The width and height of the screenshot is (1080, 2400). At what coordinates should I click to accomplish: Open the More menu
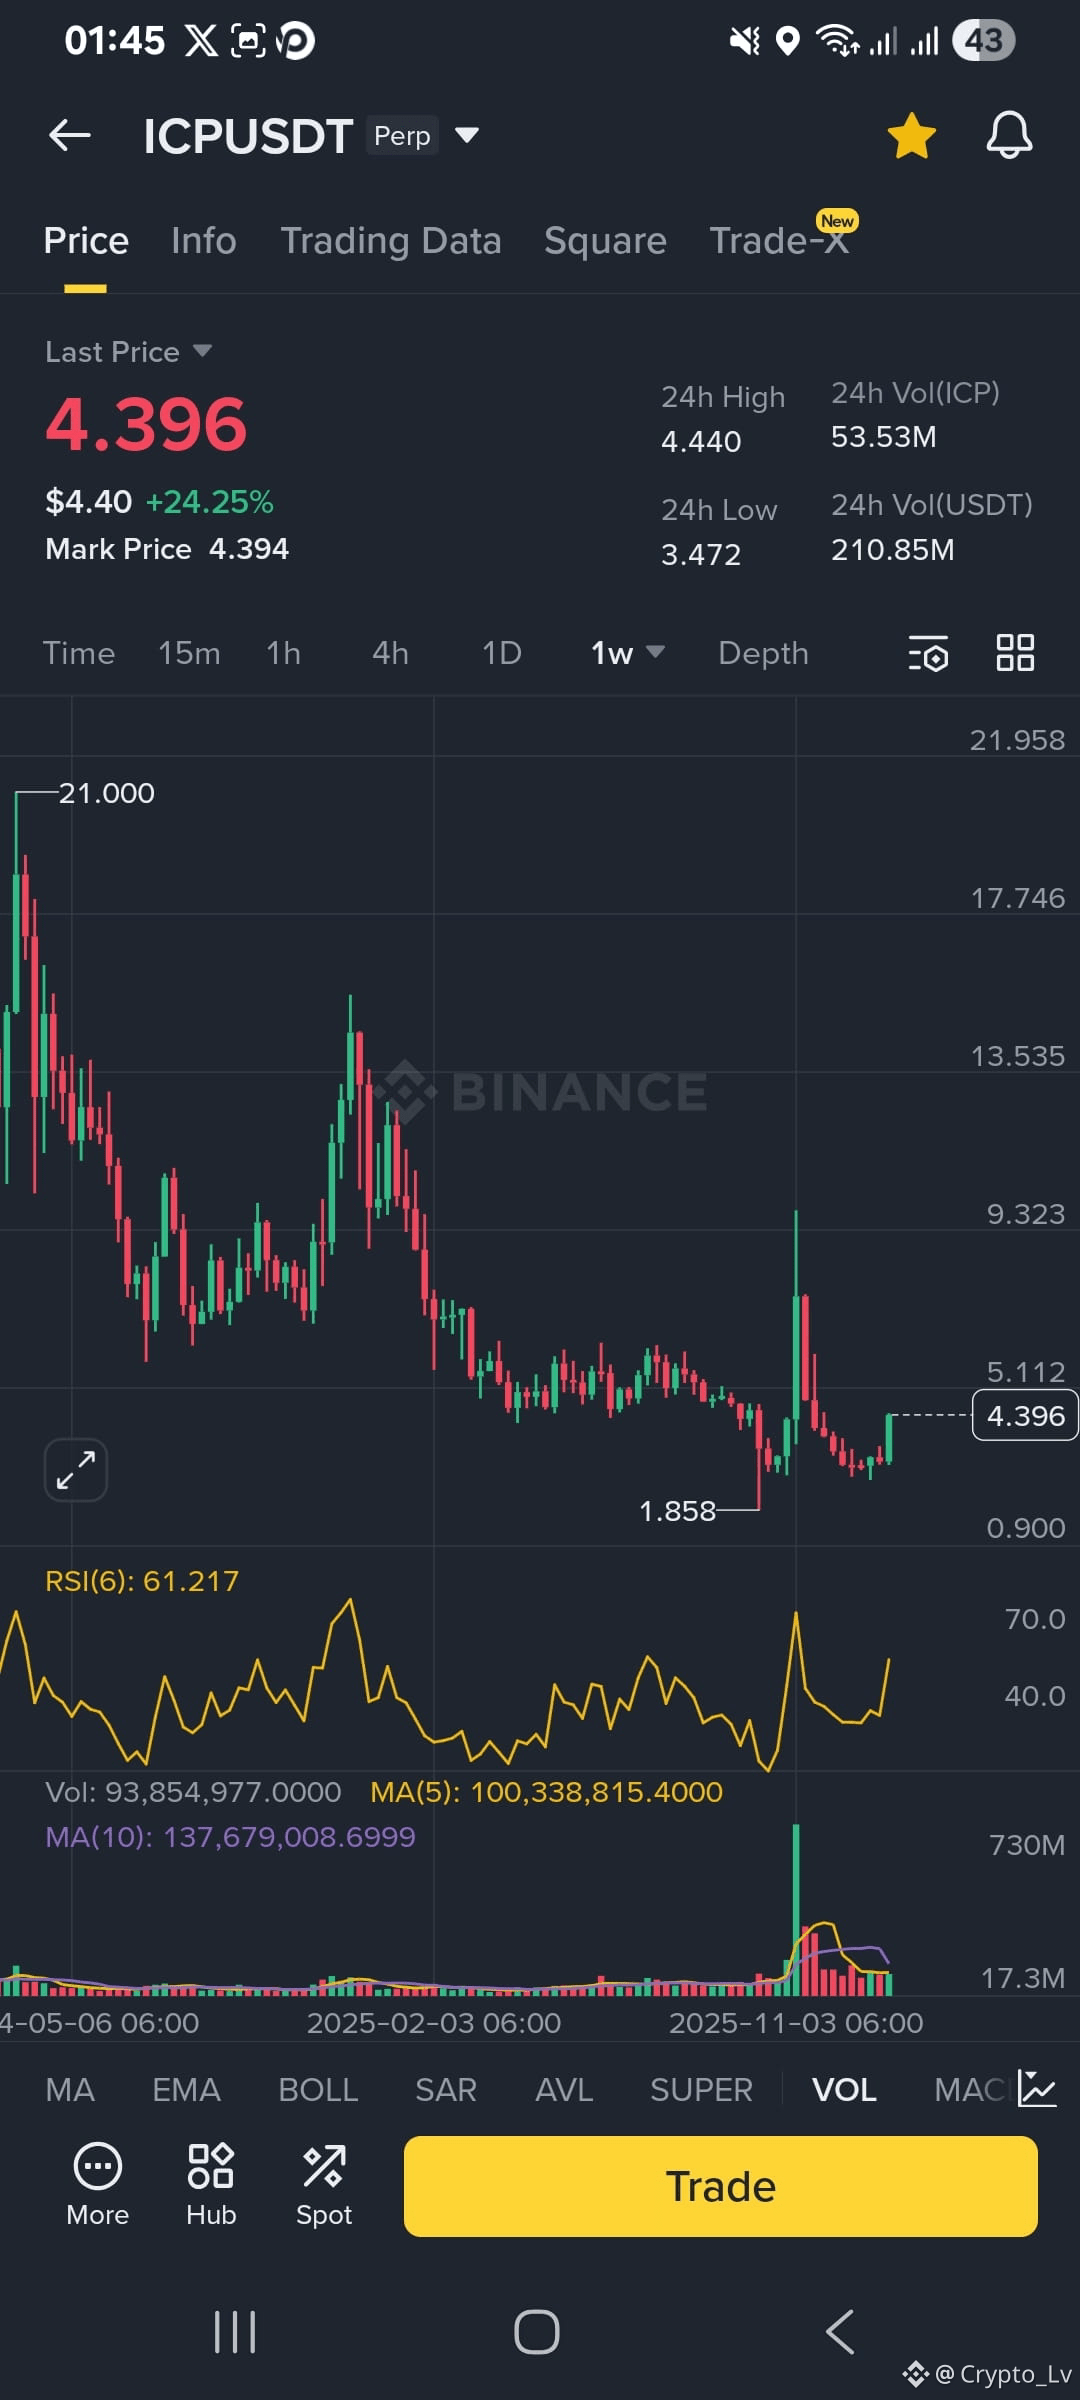[97, 2186]
